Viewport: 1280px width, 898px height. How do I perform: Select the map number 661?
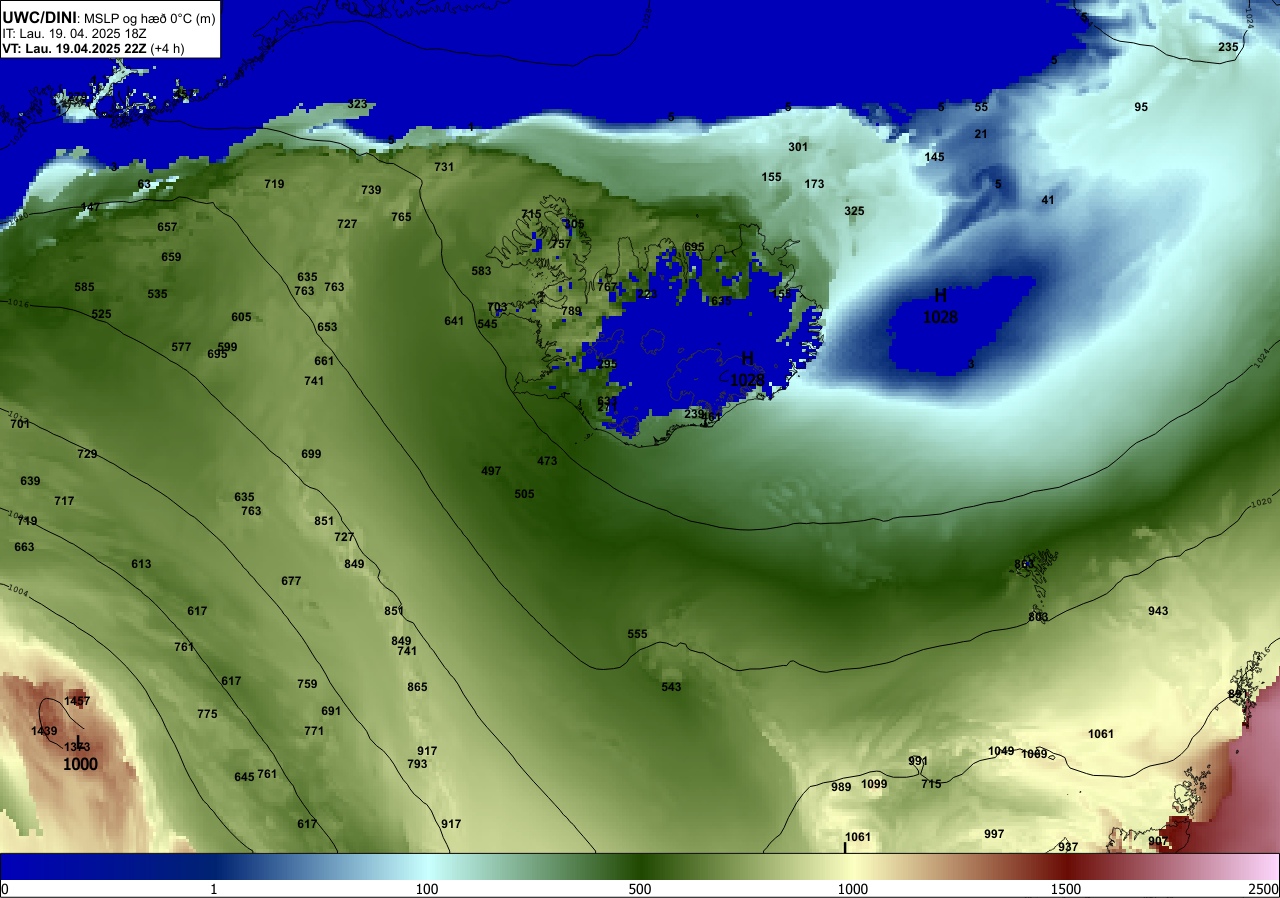(x=324, y=361)
